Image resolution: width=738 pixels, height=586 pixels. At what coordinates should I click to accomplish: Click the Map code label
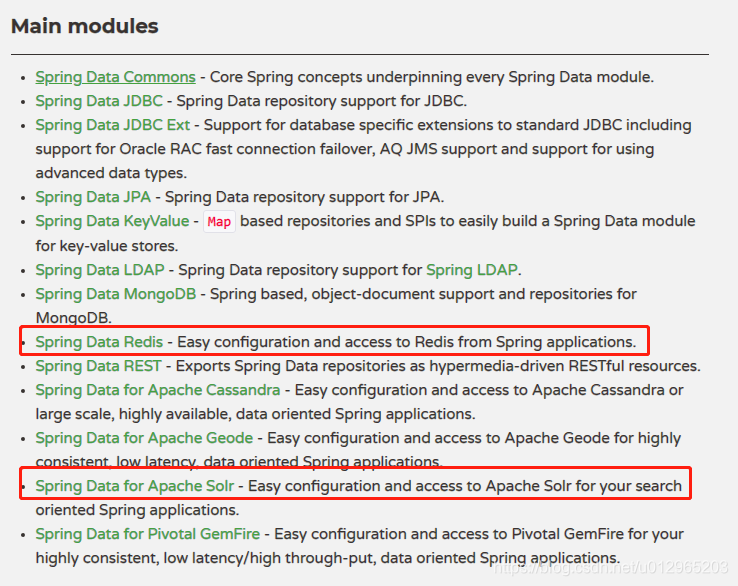(219, 222)
